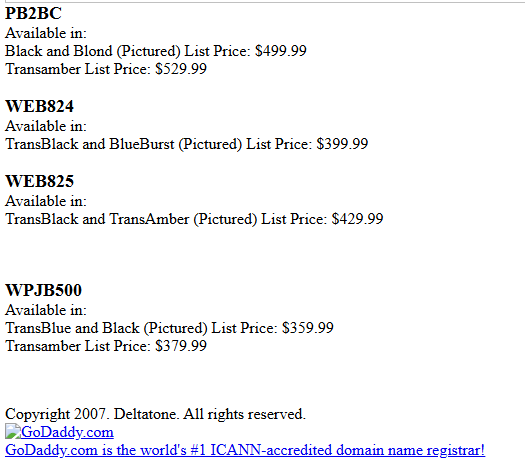The height and width of the screenshot is (465, 525).
Task: Select the WEB824 model heading
Action: [x=39, y=106]
